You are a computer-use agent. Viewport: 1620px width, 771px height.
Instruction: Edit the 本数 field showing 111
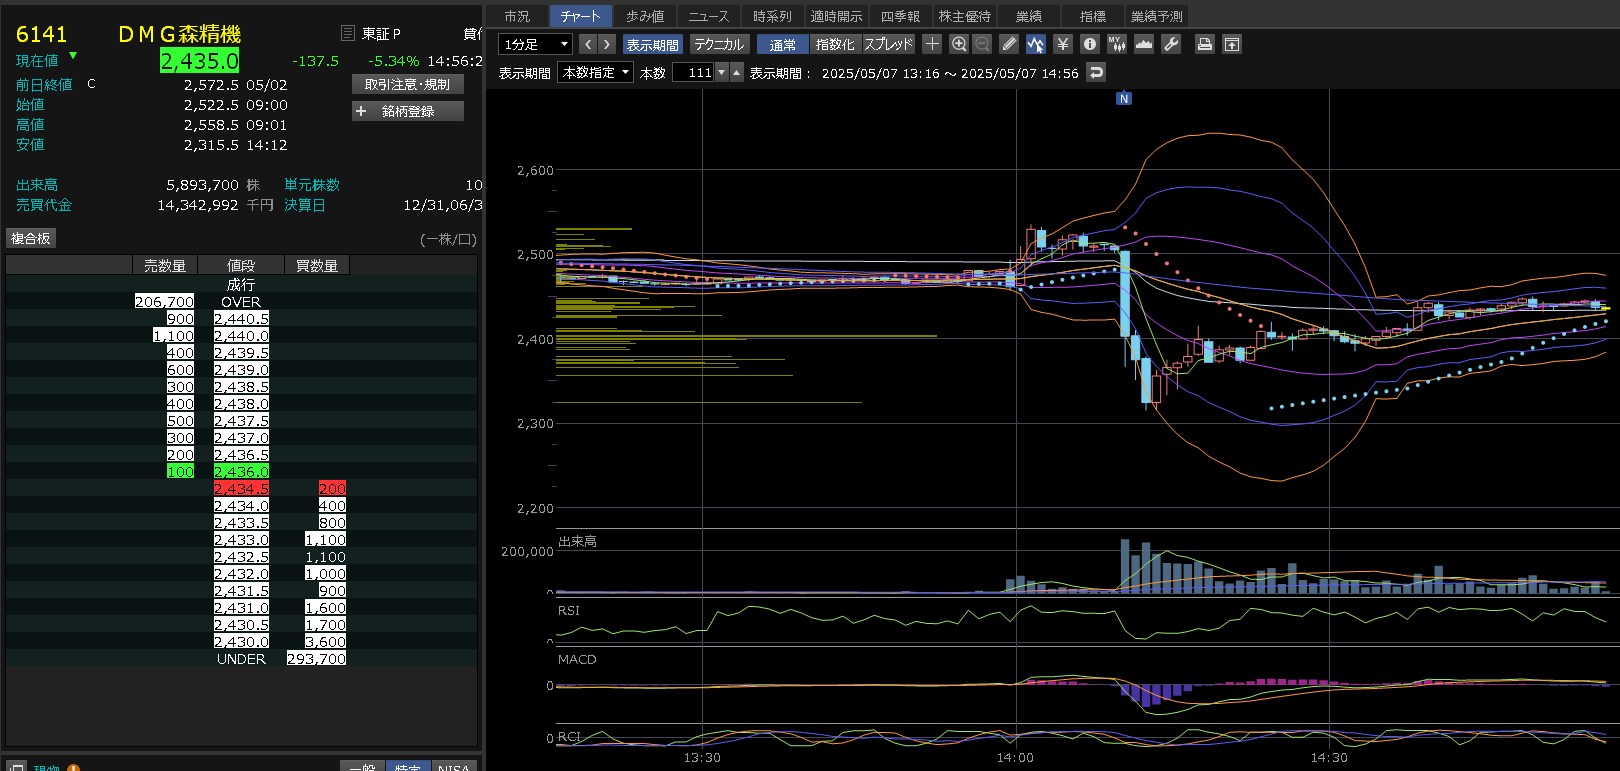[693, 72]
